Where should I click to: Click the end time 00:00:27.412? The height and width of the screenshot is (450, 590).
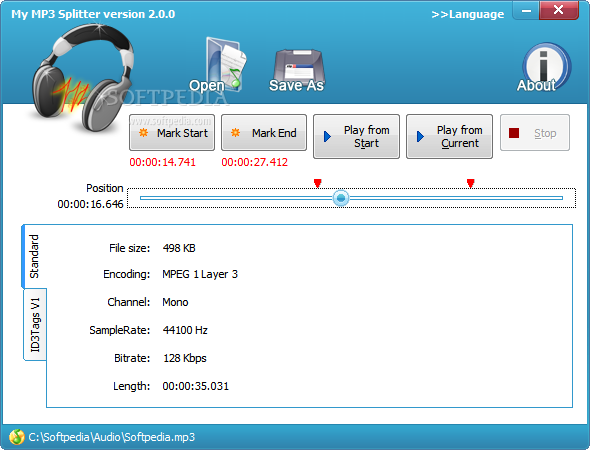tap(255, 162)
